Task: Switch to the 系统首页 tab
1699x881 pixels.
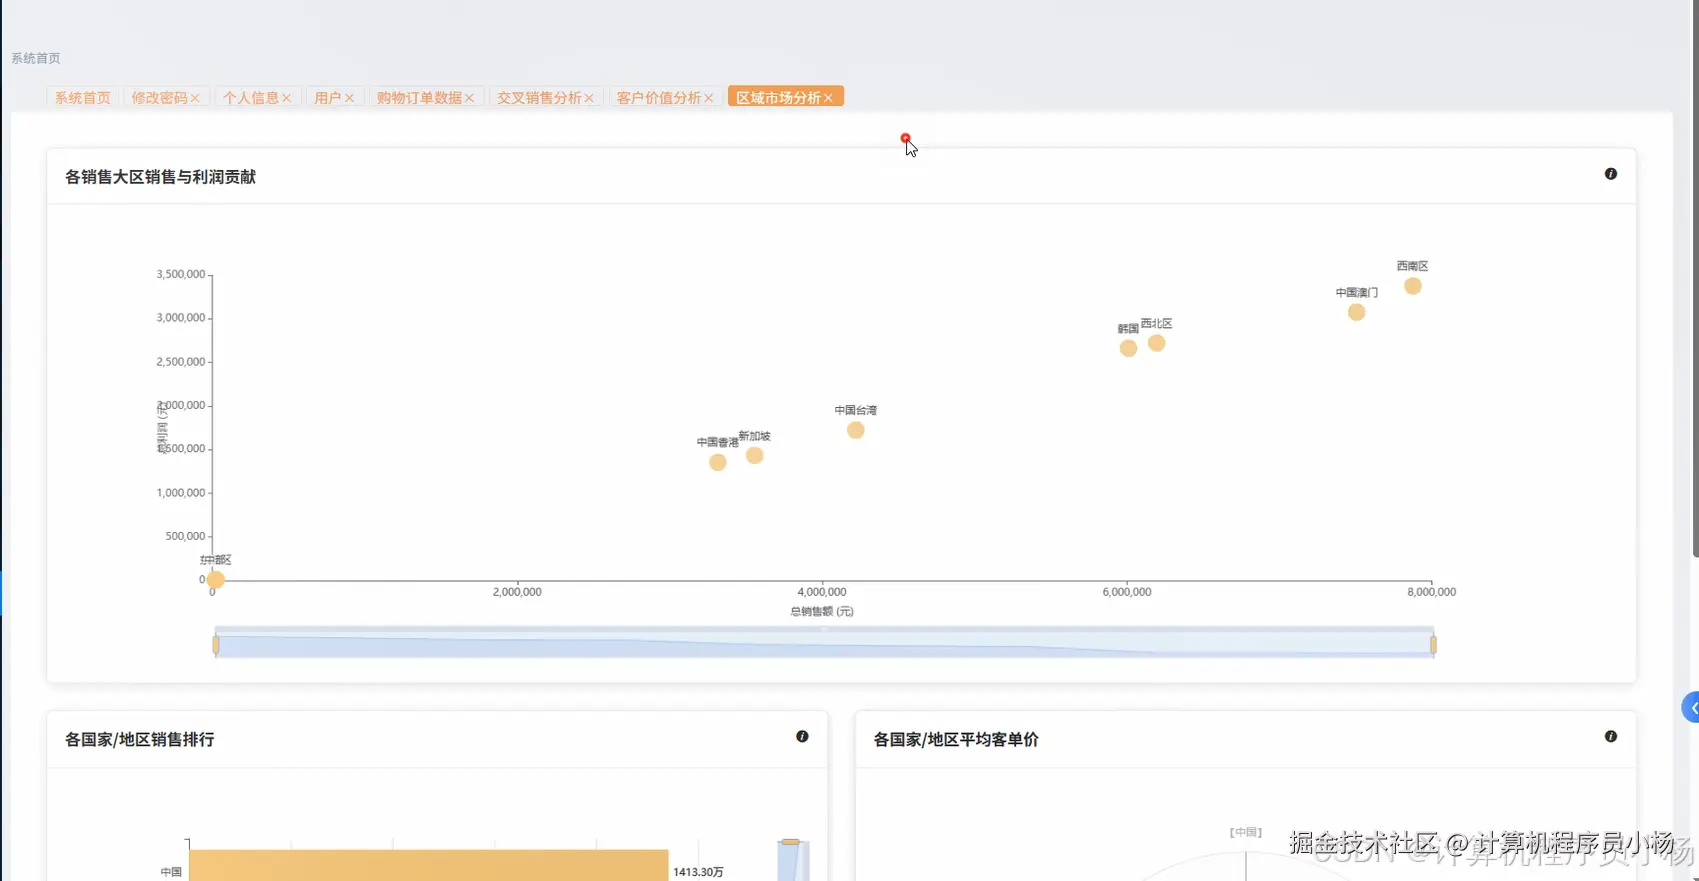Action: (x=82, y=97)
